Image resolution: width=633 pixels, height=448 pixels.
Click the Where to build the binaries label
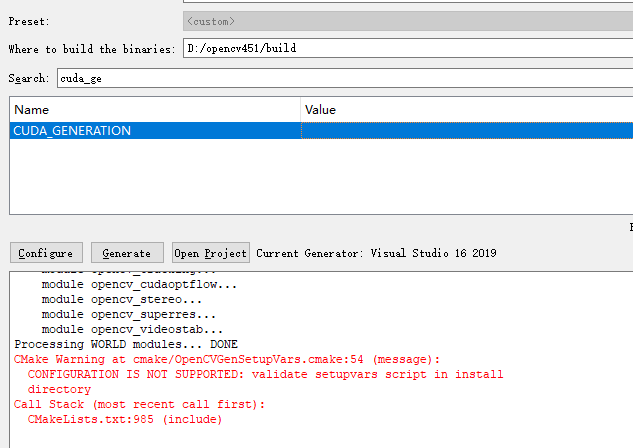[92, 49]
